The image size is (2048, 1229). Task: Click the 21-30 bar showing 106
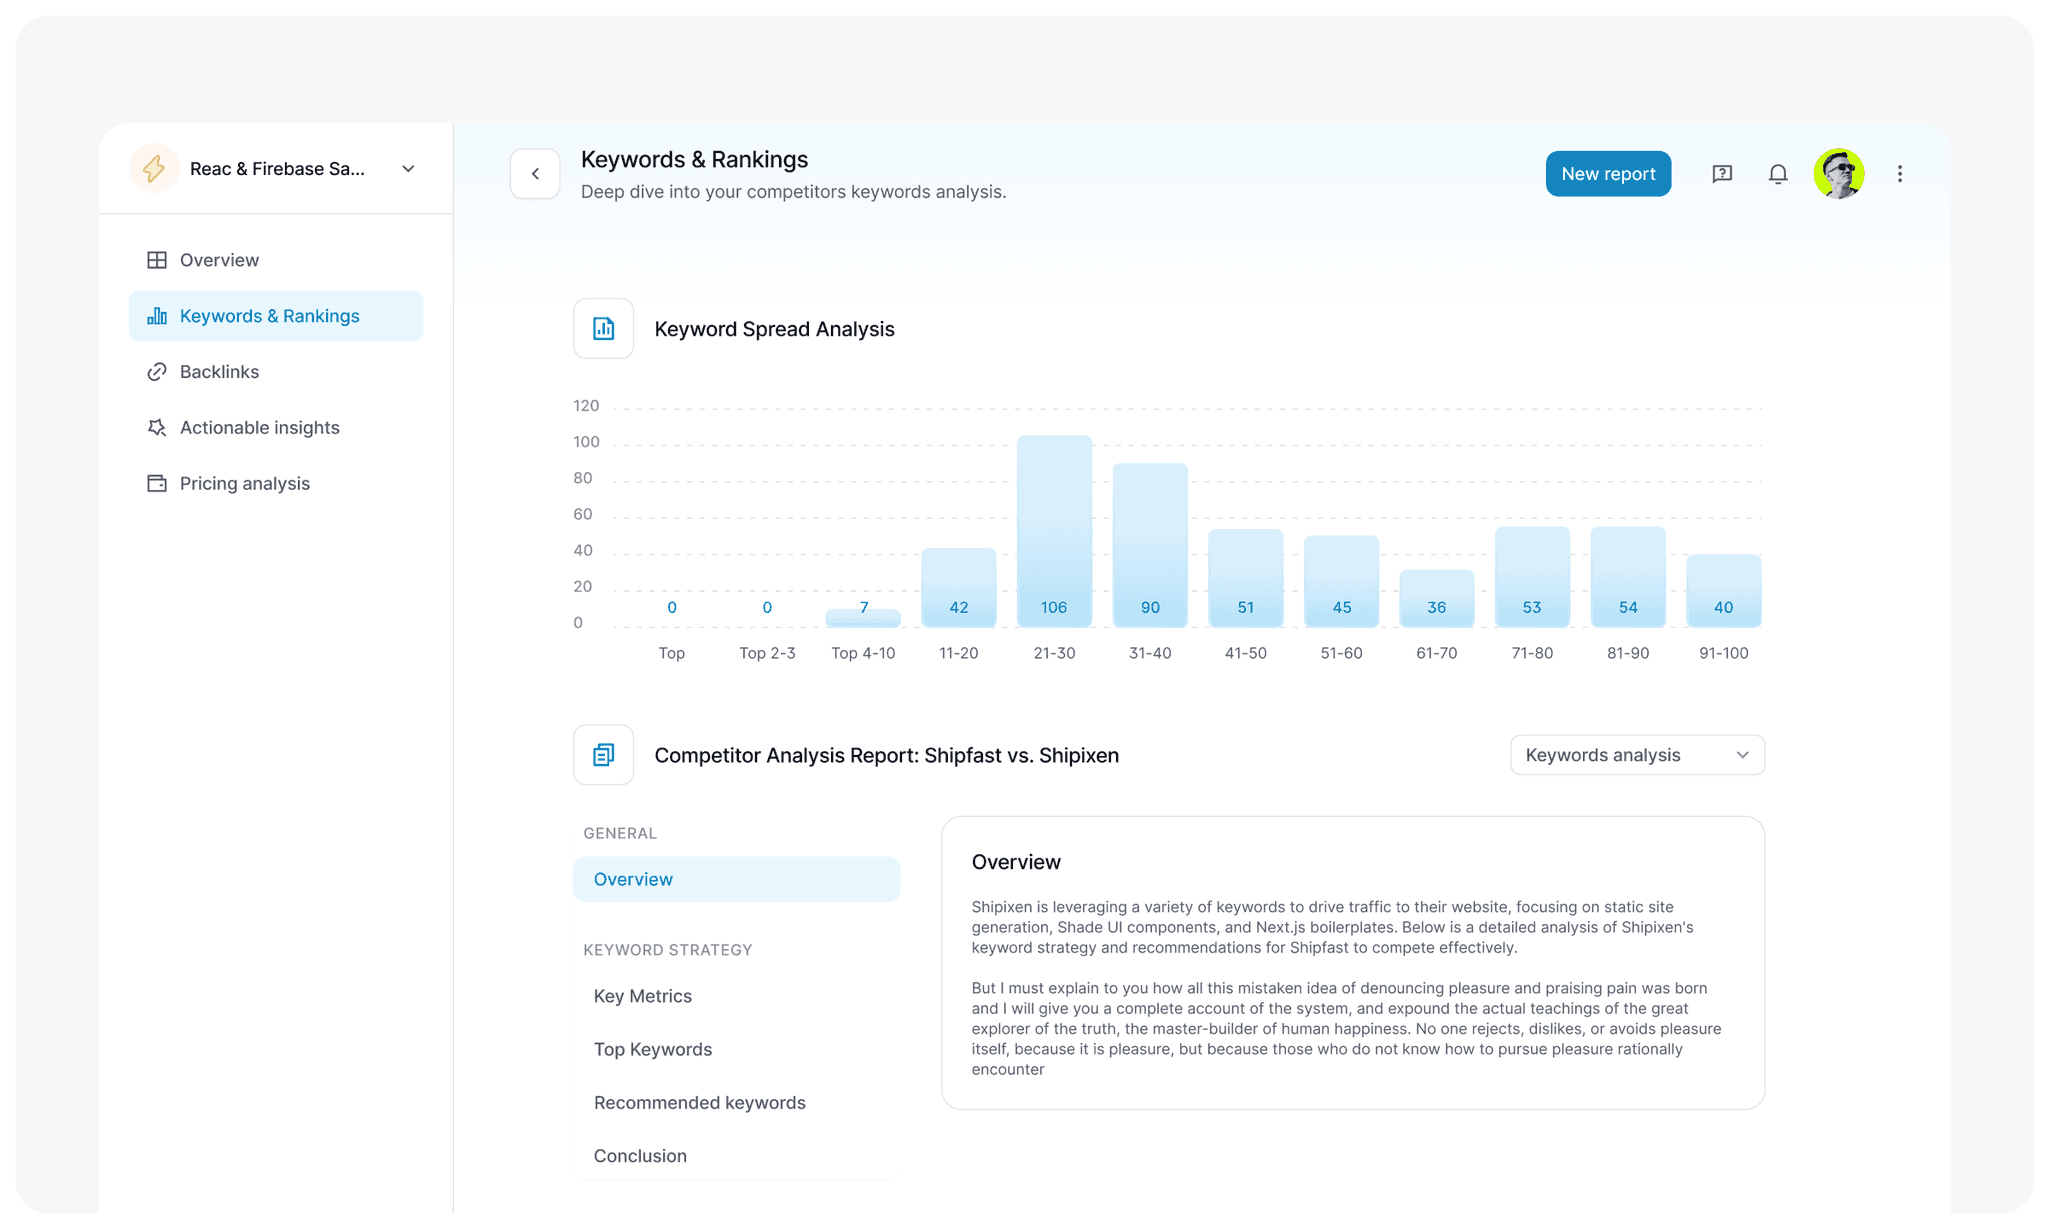click(x=1054, y=531)
